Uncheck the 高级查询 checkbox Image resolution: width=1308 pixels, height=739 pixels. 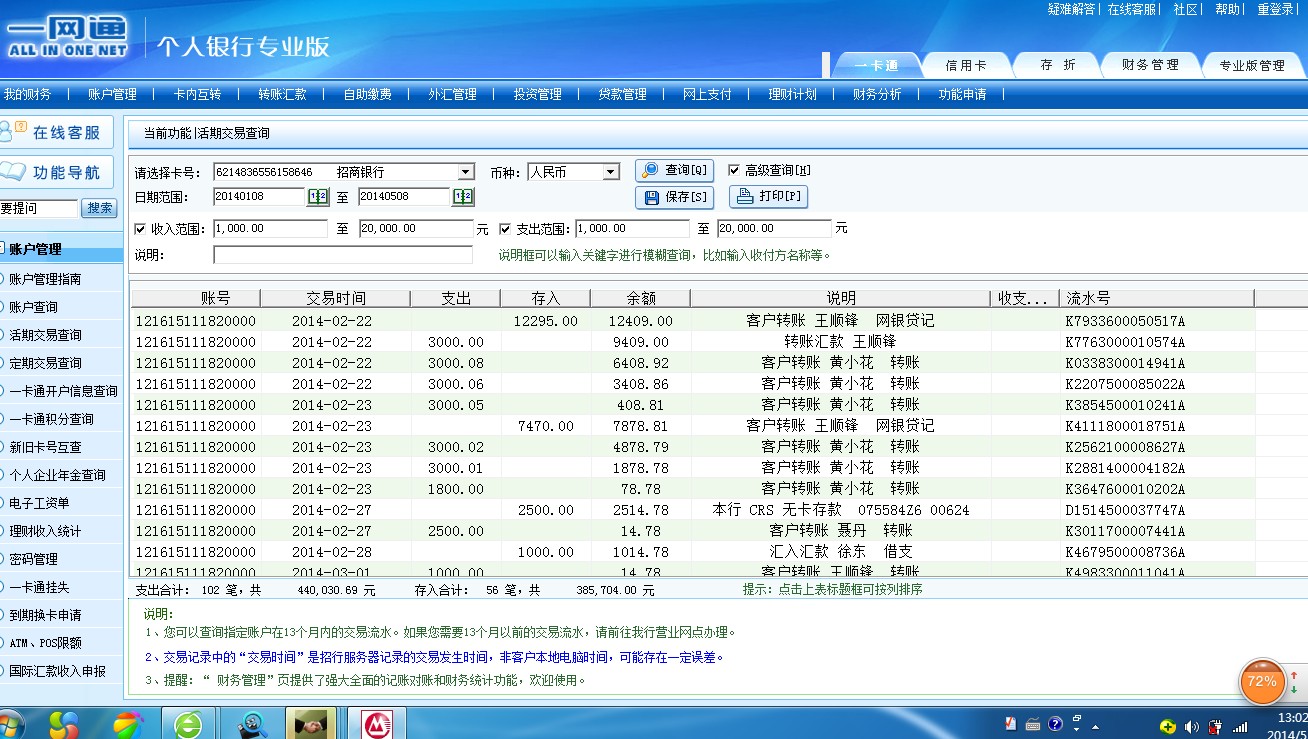(734, 170)
